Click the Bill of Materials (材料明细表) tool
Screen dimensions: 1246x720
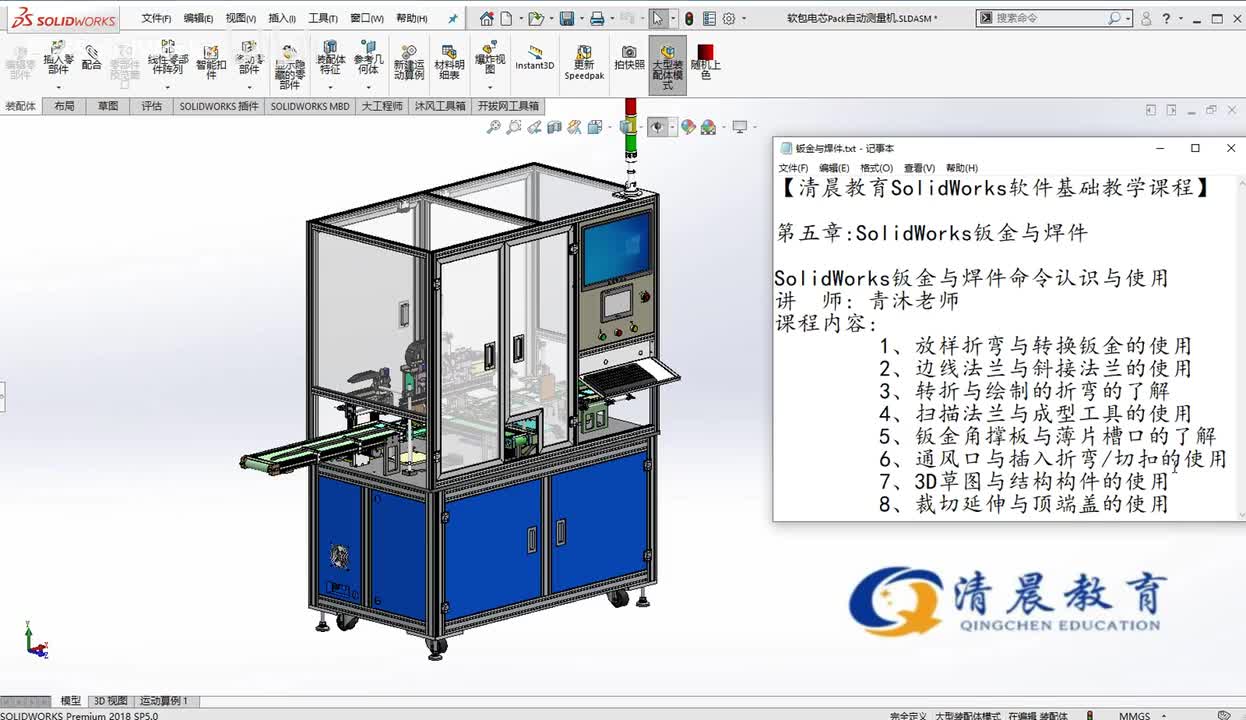point(450,62)
